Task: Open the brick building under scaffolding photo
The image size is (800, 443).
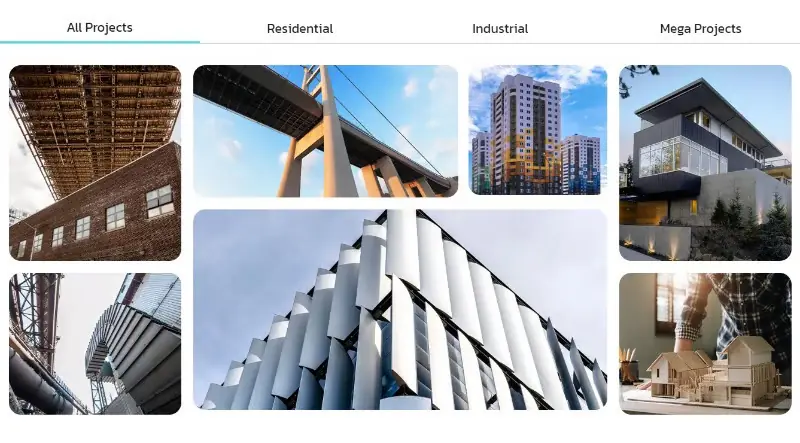Action: click(95, 163)
